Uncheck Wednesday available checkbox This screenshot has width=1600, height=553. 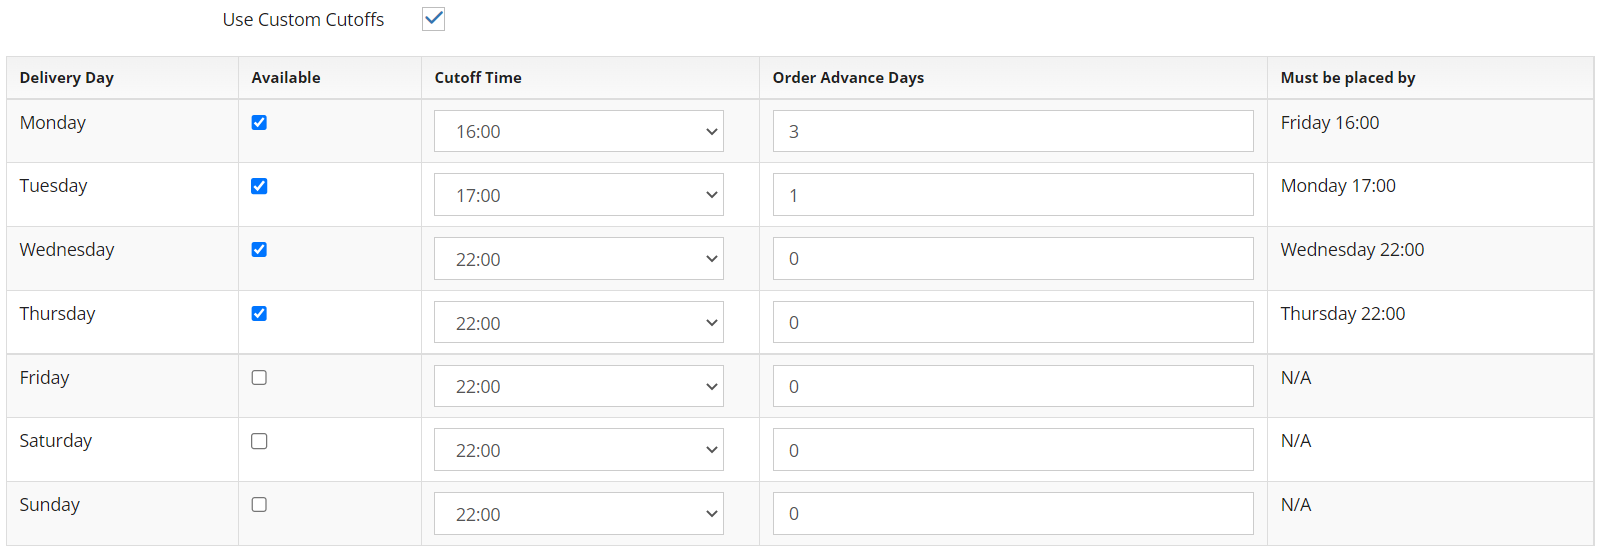259,249
